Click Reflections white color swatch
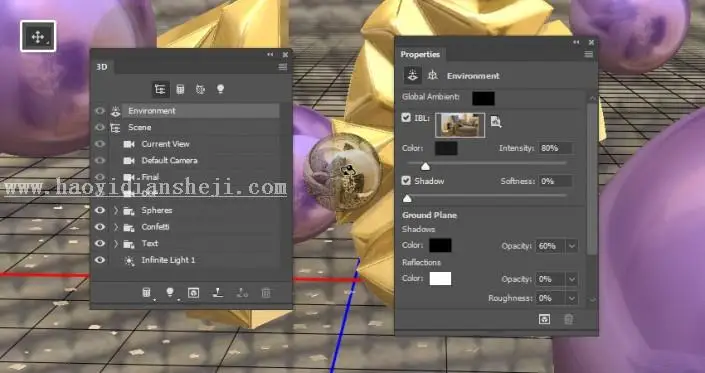The width and height of the screenshot is (705, 373). (x=440, y=279)
